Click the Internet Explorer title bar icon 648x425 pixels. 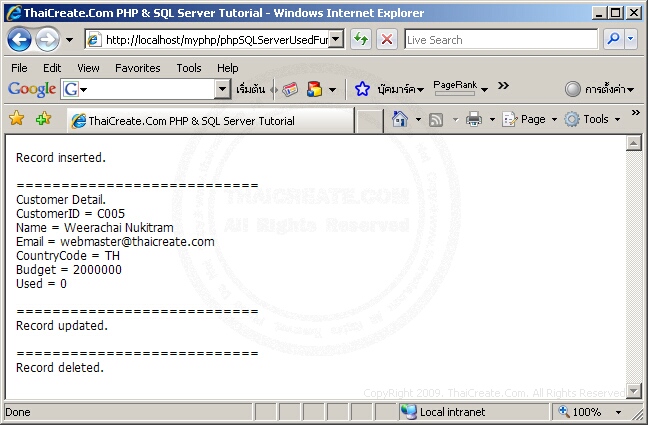point(13,13)
